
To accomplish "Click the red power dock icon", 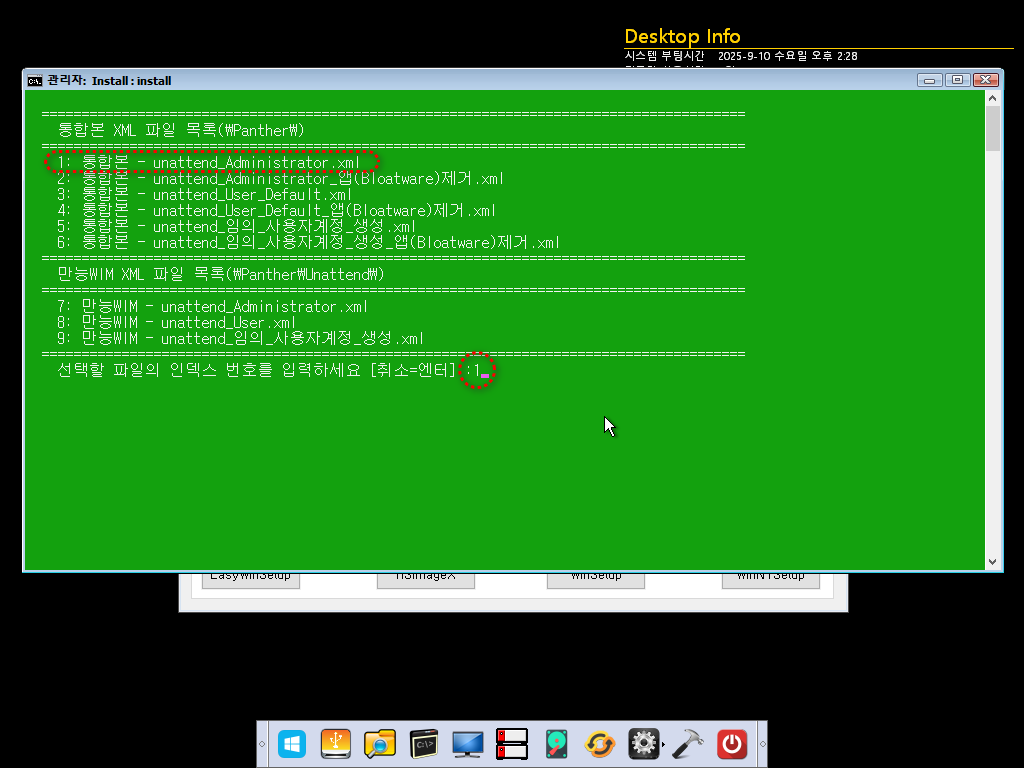I will click(x=731, y=744).
